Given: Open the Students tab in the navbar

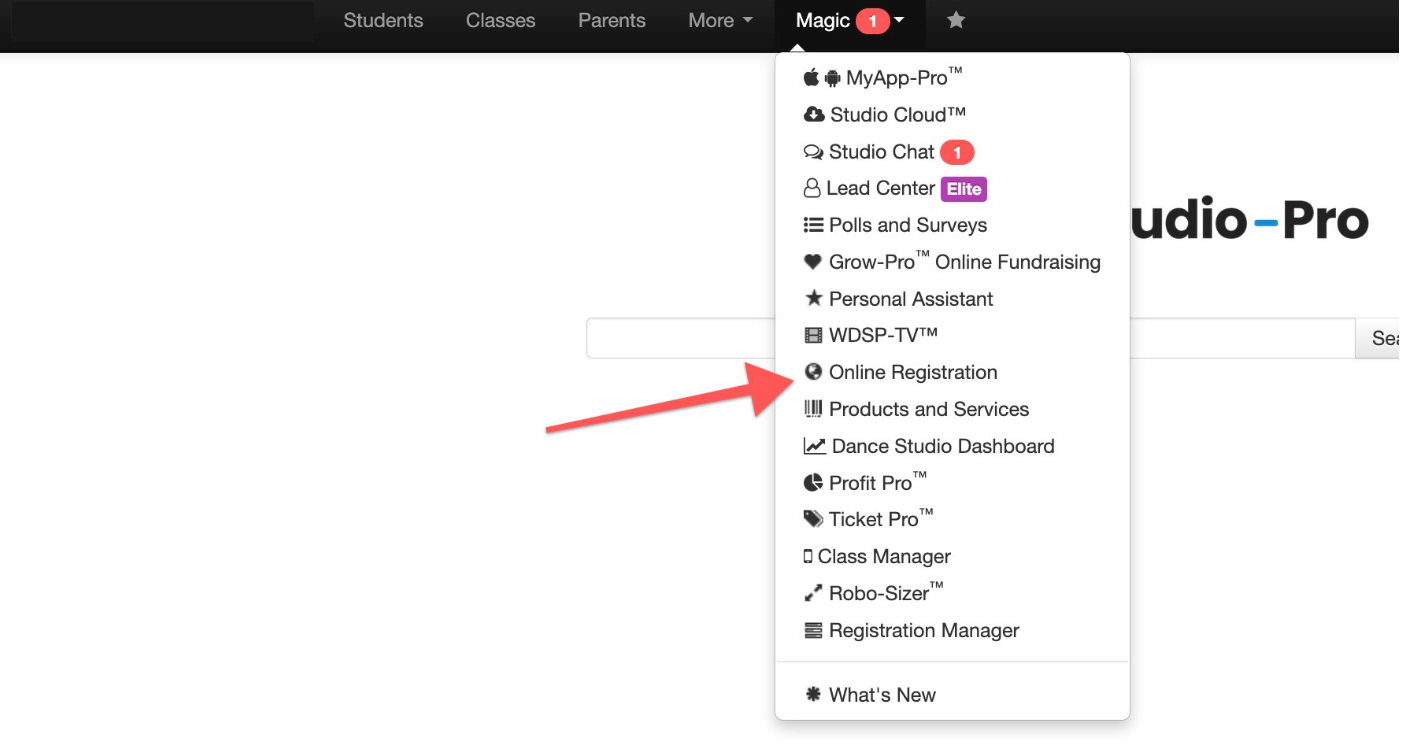Looking at the screenshot, I should [x=383, y=20].
